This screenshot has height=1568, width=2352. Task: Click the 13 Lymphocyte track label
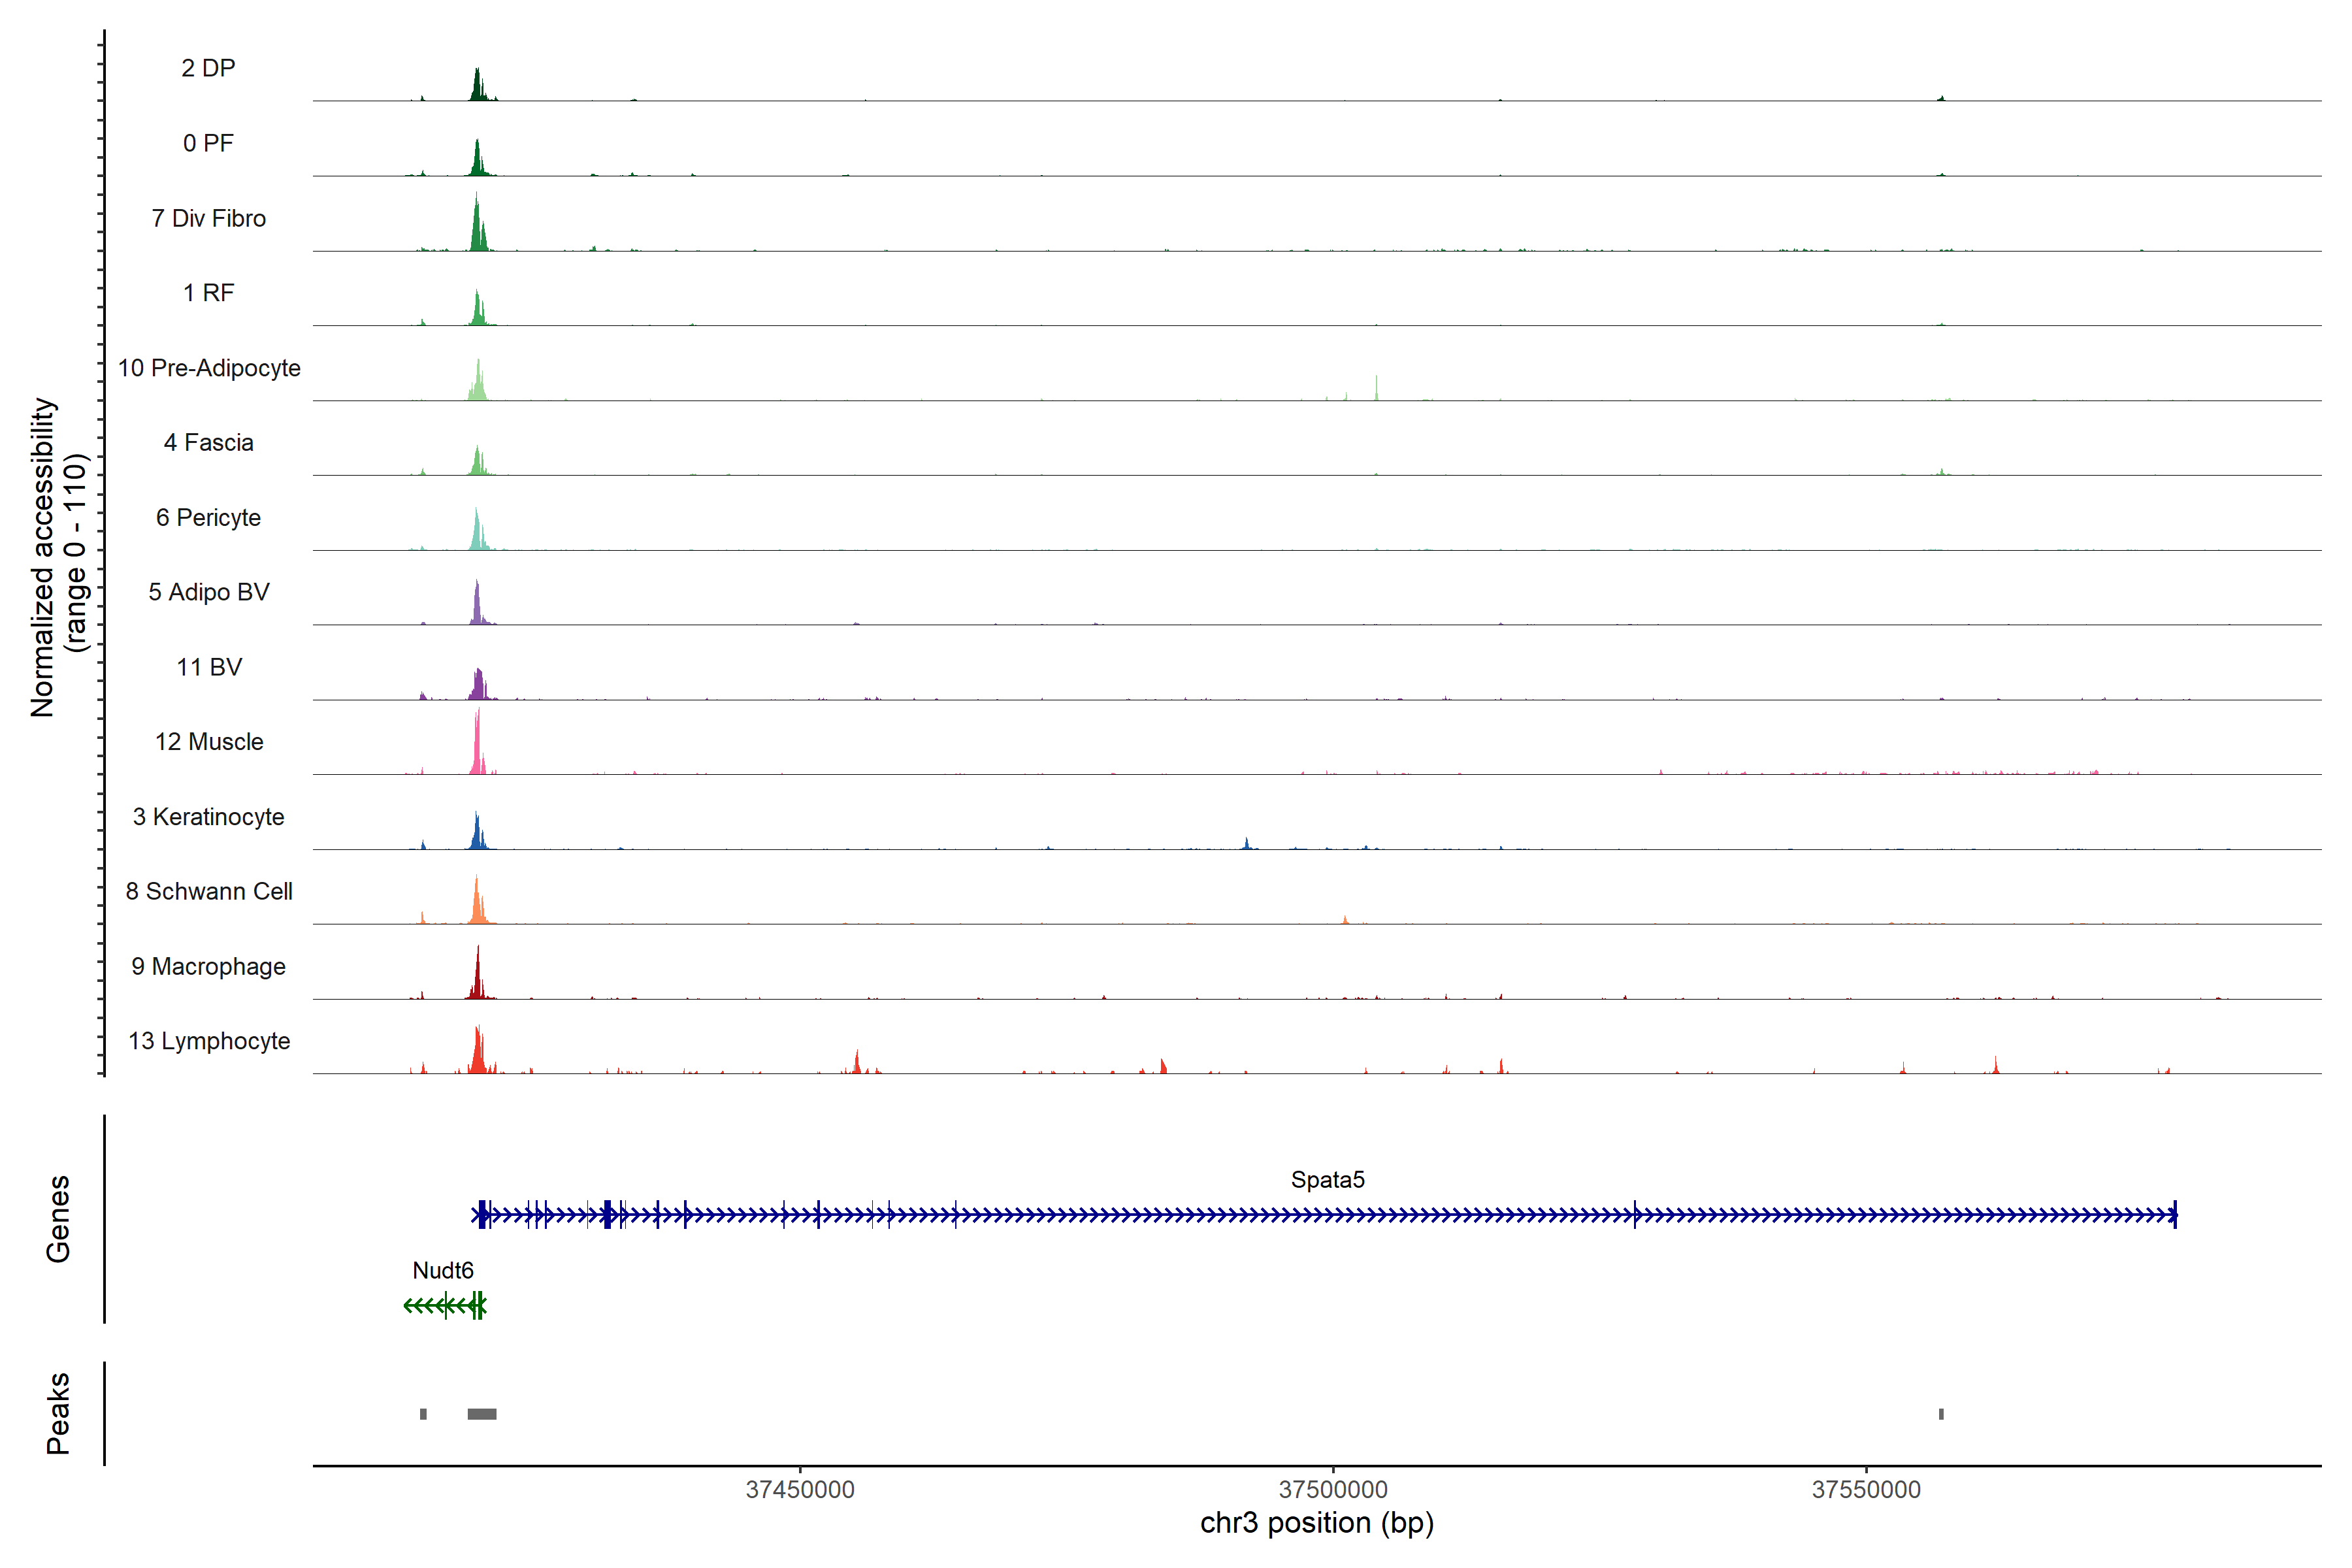click(209, 1041)
